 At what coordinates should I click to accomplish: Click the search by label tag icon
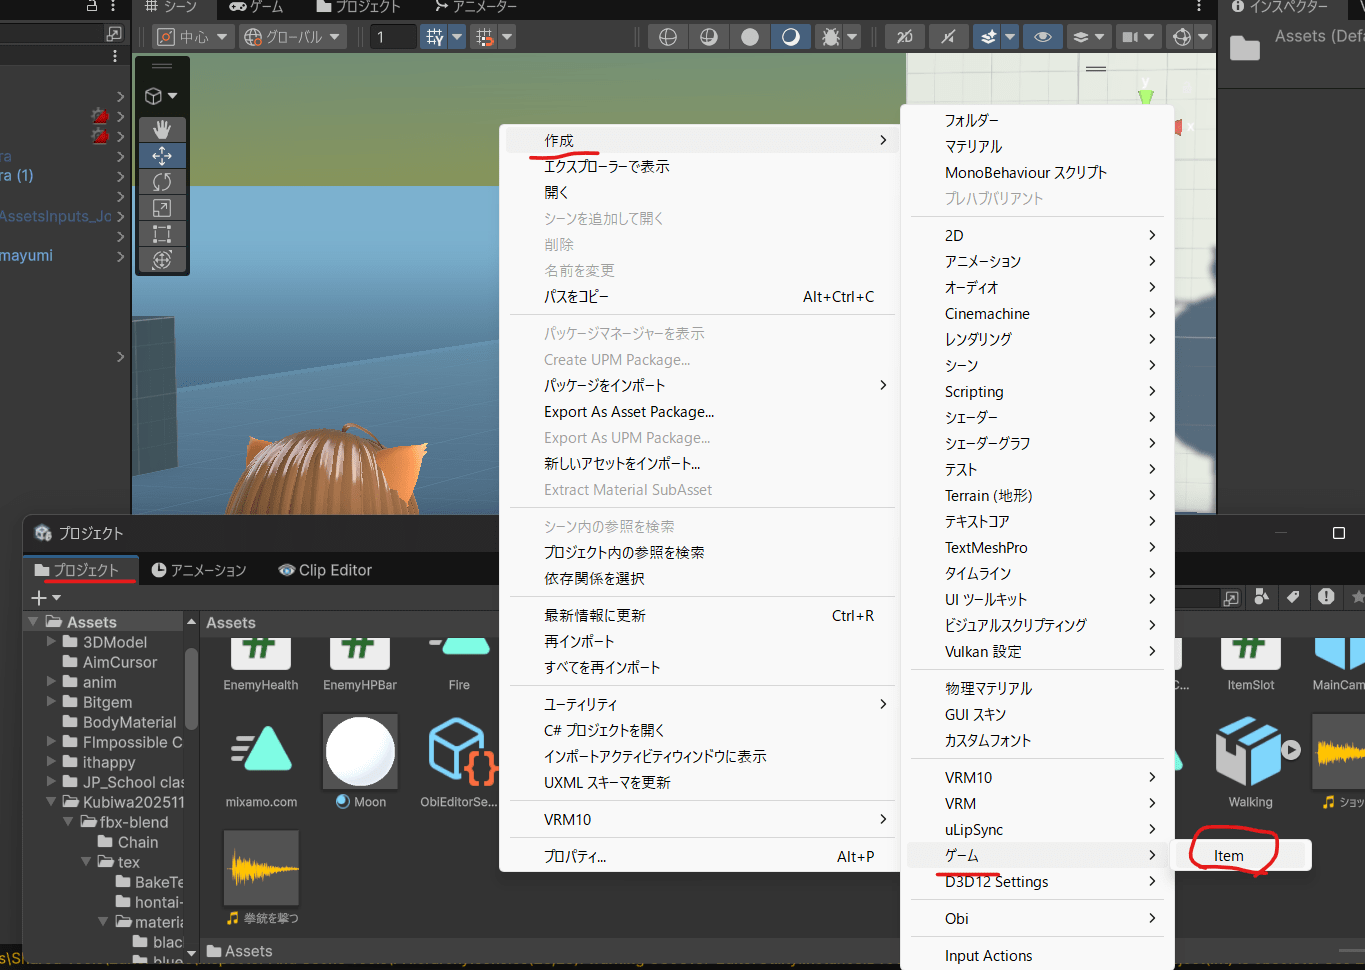tap(1293, 597)
